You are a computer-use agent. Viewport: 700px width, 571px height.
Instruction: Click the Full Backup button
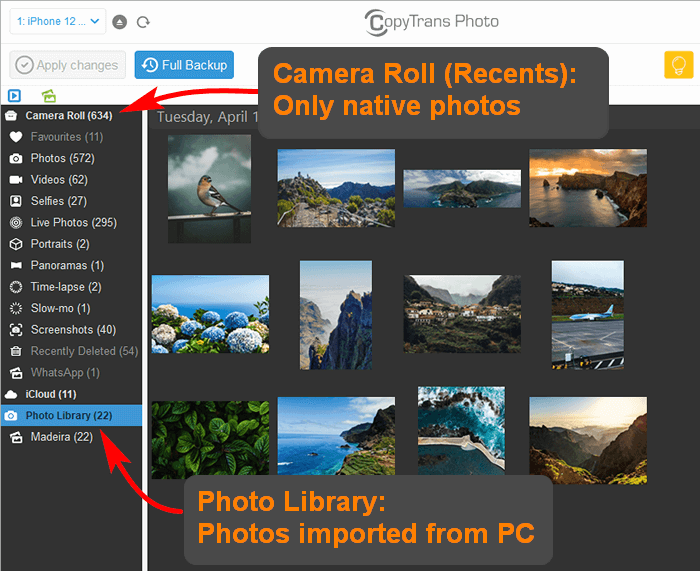[x=184, y=65]
